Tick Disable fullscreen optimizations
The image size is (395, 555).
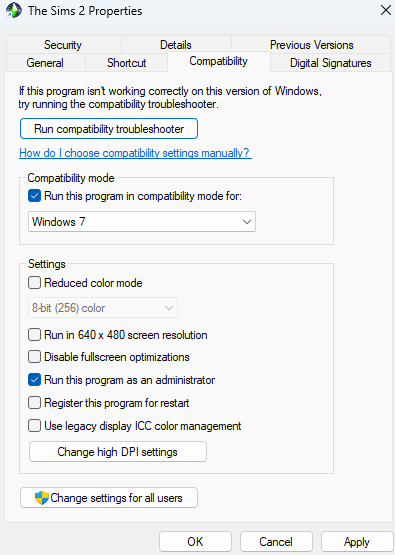tap(34, 357)
